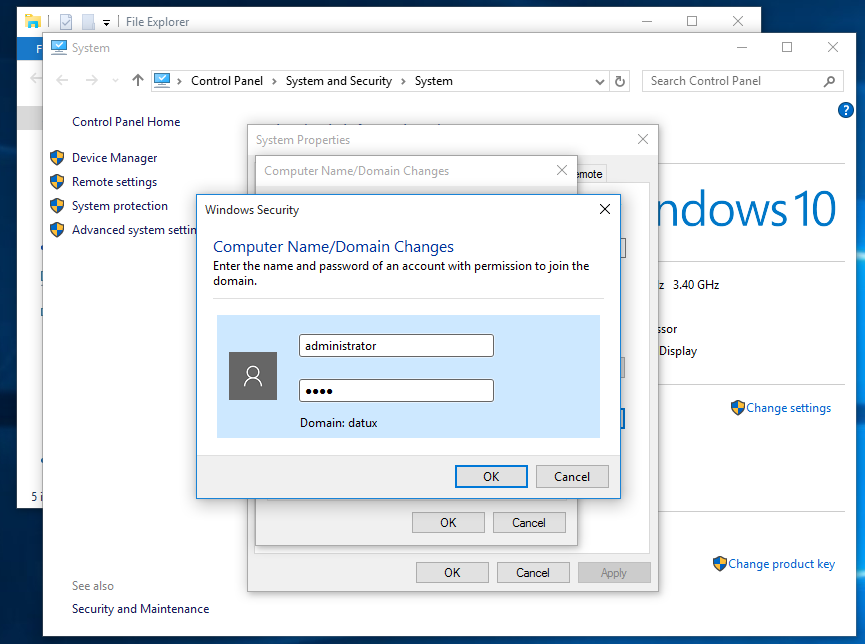Image resolution: width=865 pixels, height=644 pixels.
Task: Open Customize Quick Access Toolbar arrow in File Explorer
Action: tap(106, 23)
